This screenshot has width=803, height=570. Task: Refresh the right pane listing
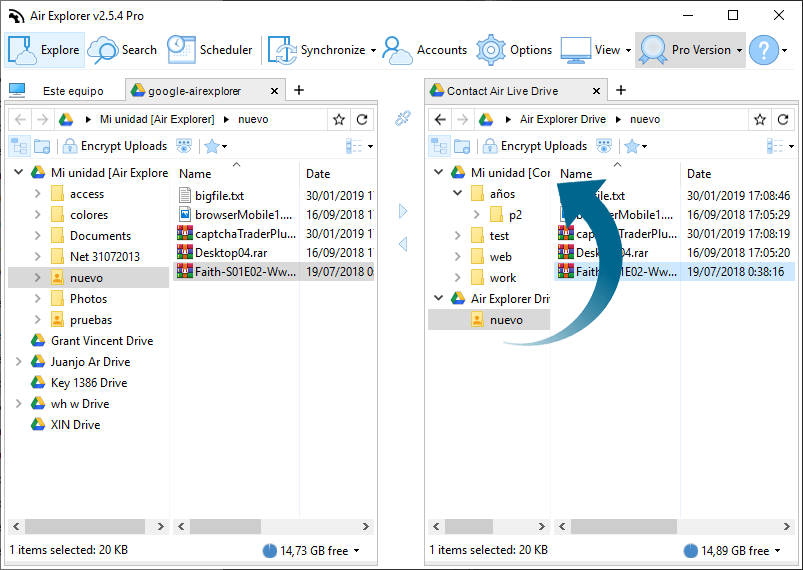point(783,119)
